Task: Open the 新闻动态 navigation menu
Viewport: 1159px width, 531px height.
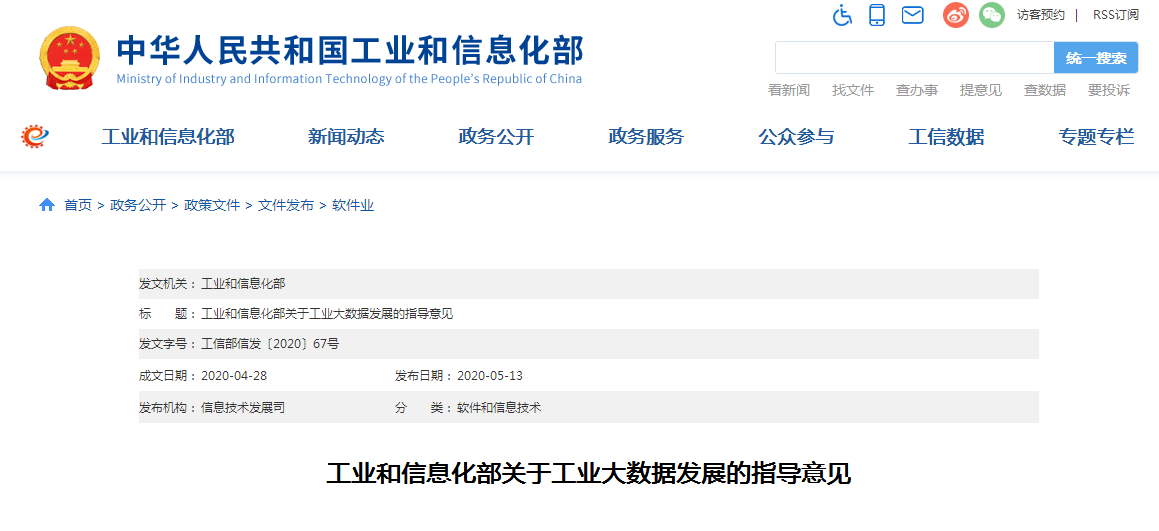Action: 346,137
